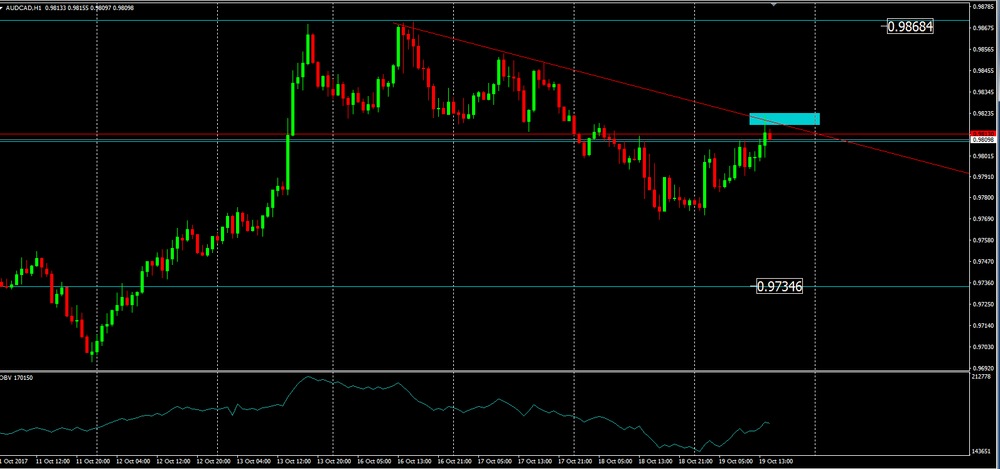
Task: Click the 11 Oct 12:00 time label
Action: 53,460
